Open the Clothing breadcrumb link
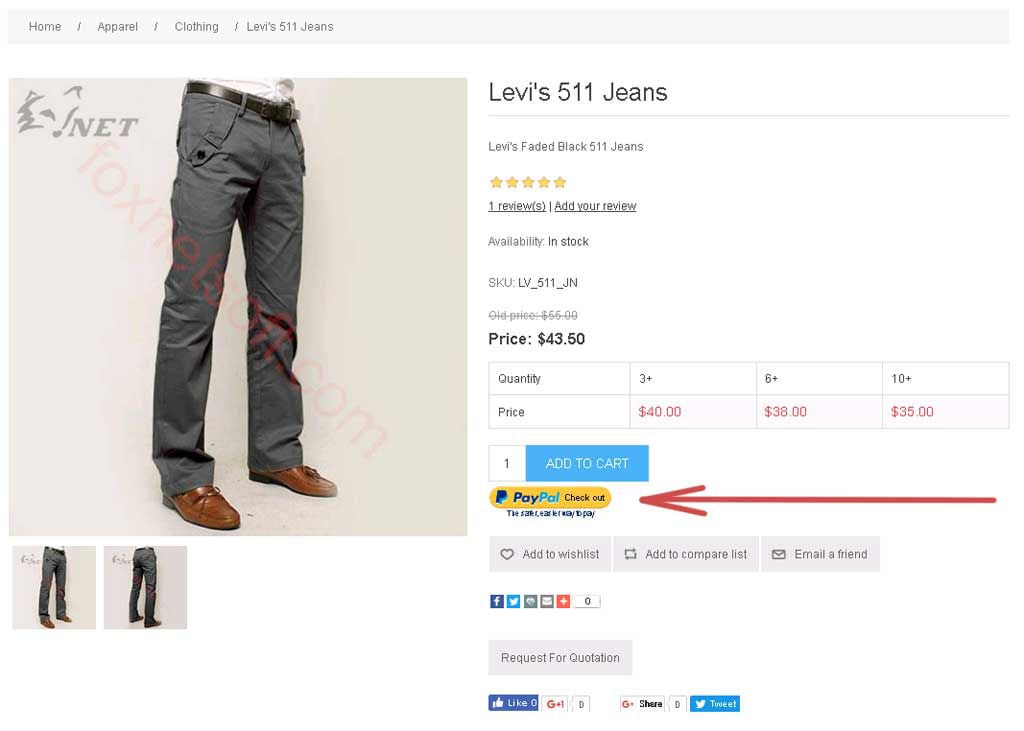This screenshot has height=731, width=1024. tap(196, 26)
